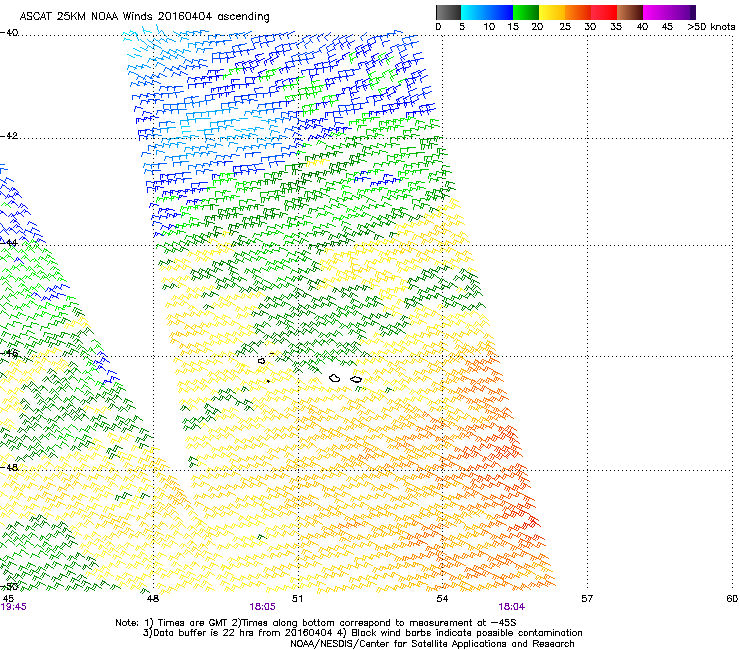The image size is (740, 650).
Task: Click the gray 0-5 knots color swatch
Action: 448,12
